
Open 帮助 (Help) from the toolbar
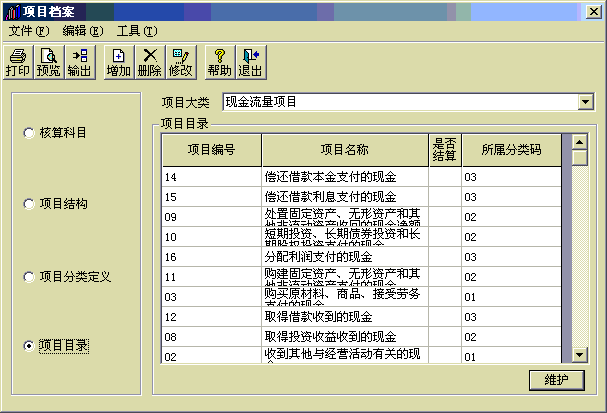(219, 62)
